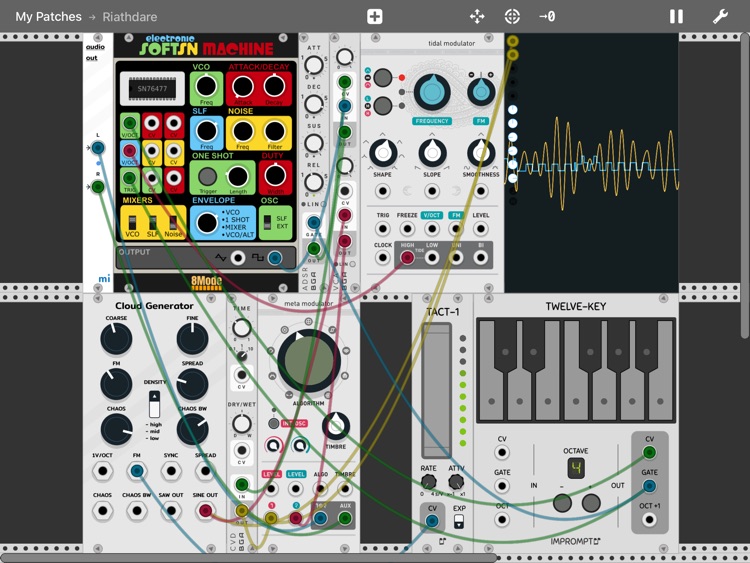The width and height of the screenshot is (750, 563).
Task: Adjust the Tidal Modulator FREQUENCY knob
Action: pyautogui.click(x=432, y=93)
